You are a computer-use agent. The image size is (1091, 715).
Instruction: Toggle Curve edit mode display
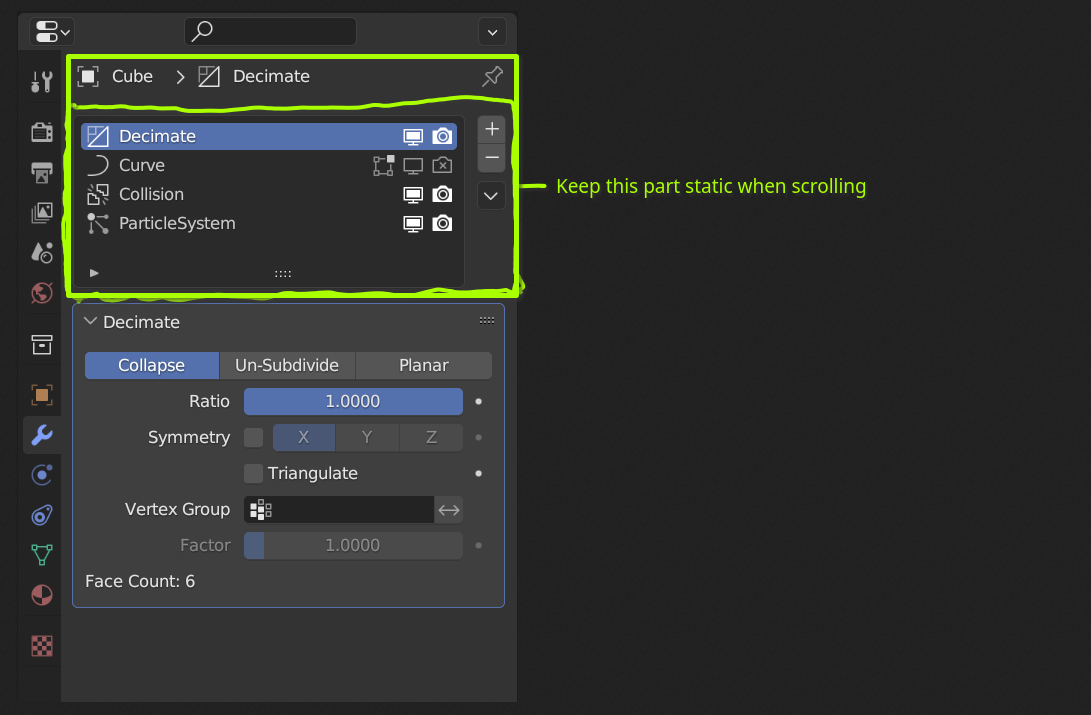tap(383, 166)
